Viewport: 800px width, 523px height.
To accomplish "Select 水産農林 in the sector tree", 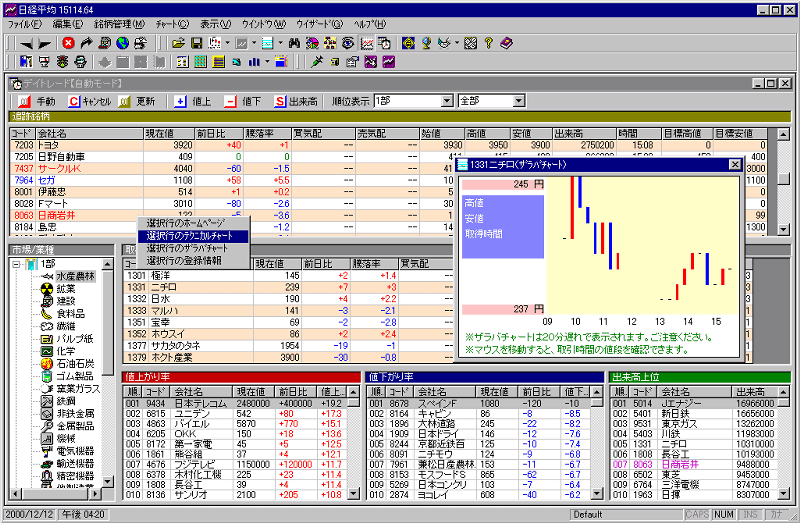I will (x=75, y=276).
